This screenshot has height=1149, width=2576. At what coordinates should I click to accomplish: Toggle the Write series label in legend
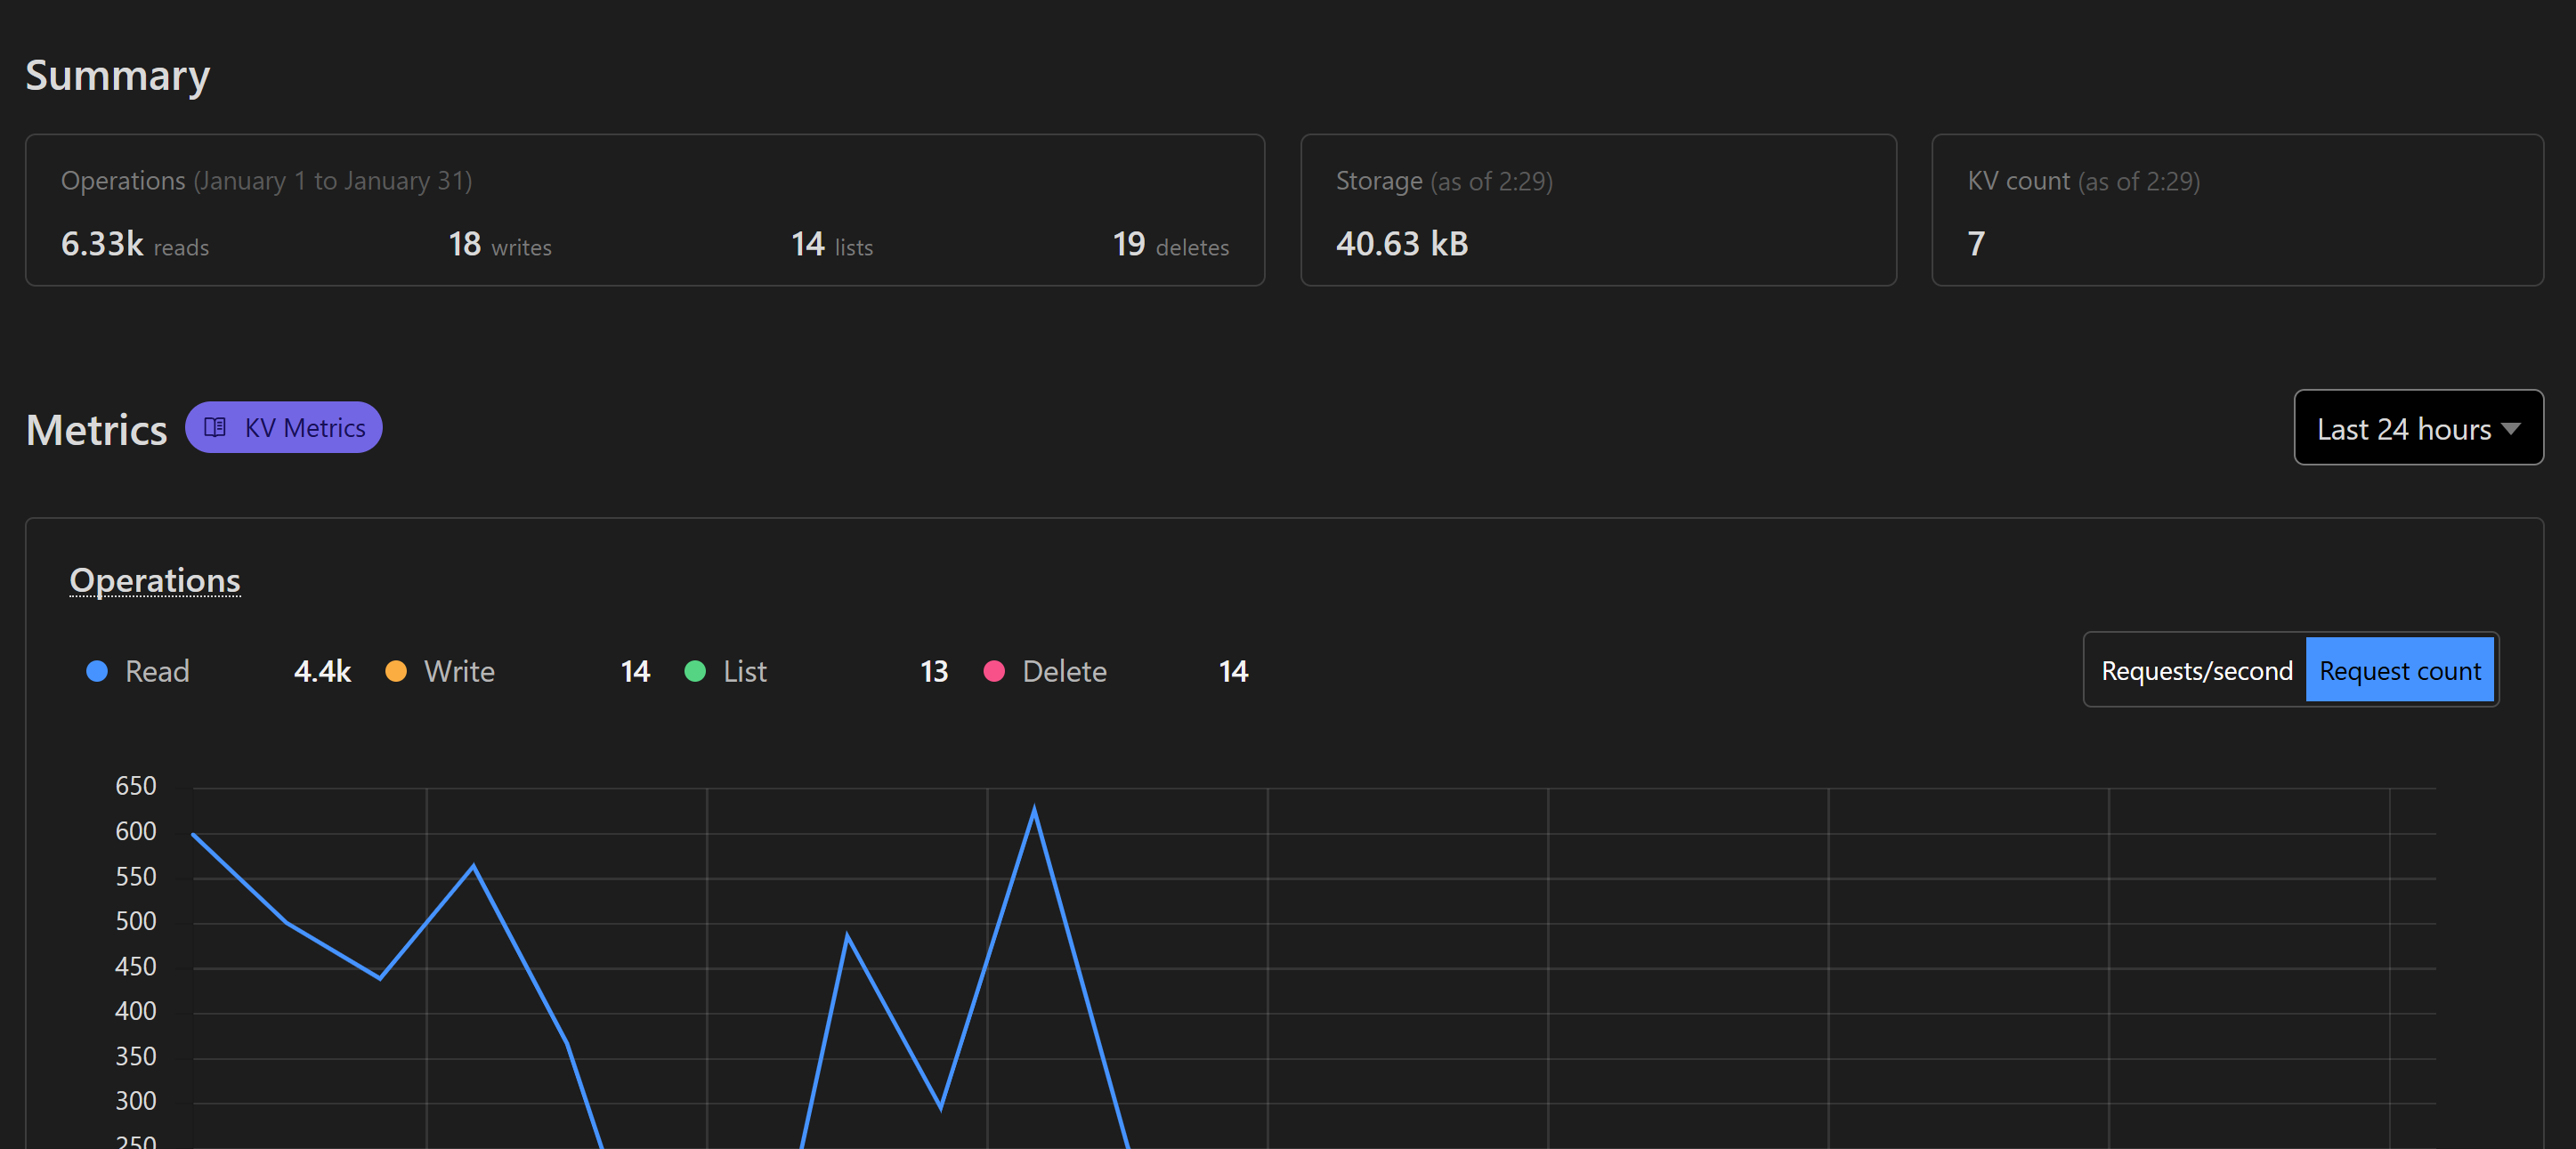459,671
